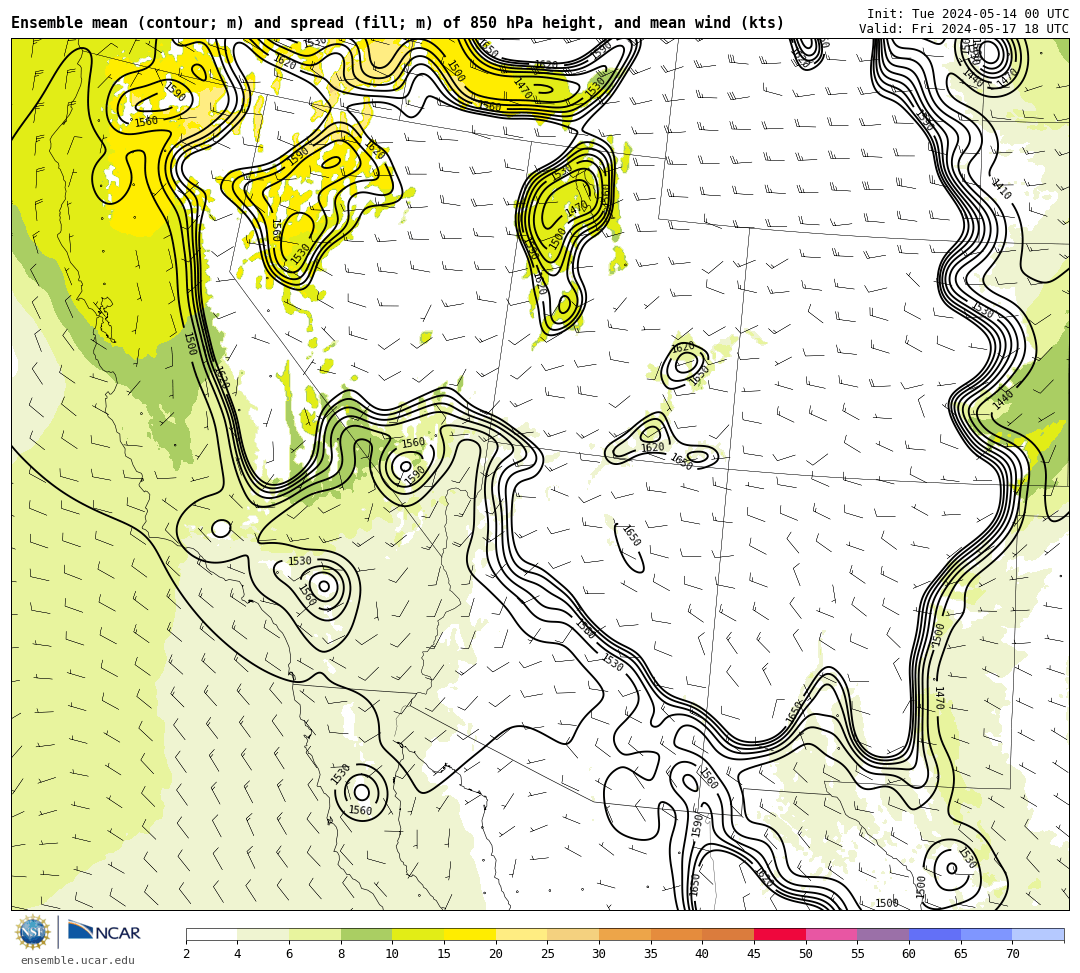
Task: Pick the pale yellow 20–25 legend swatch
Action: (x=521, y=934)
